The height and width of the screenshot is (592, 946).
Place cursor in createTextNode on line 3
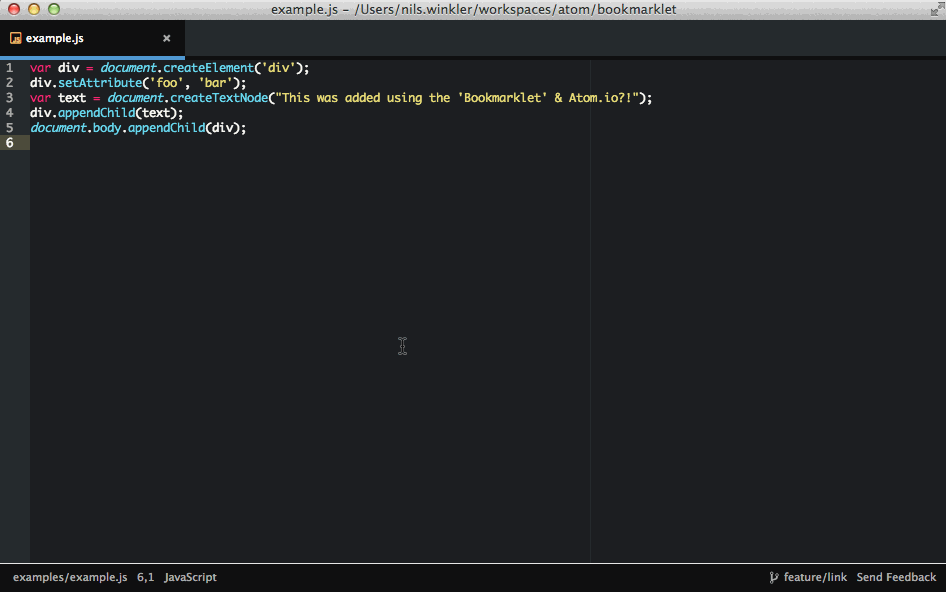tap(219, 98)
